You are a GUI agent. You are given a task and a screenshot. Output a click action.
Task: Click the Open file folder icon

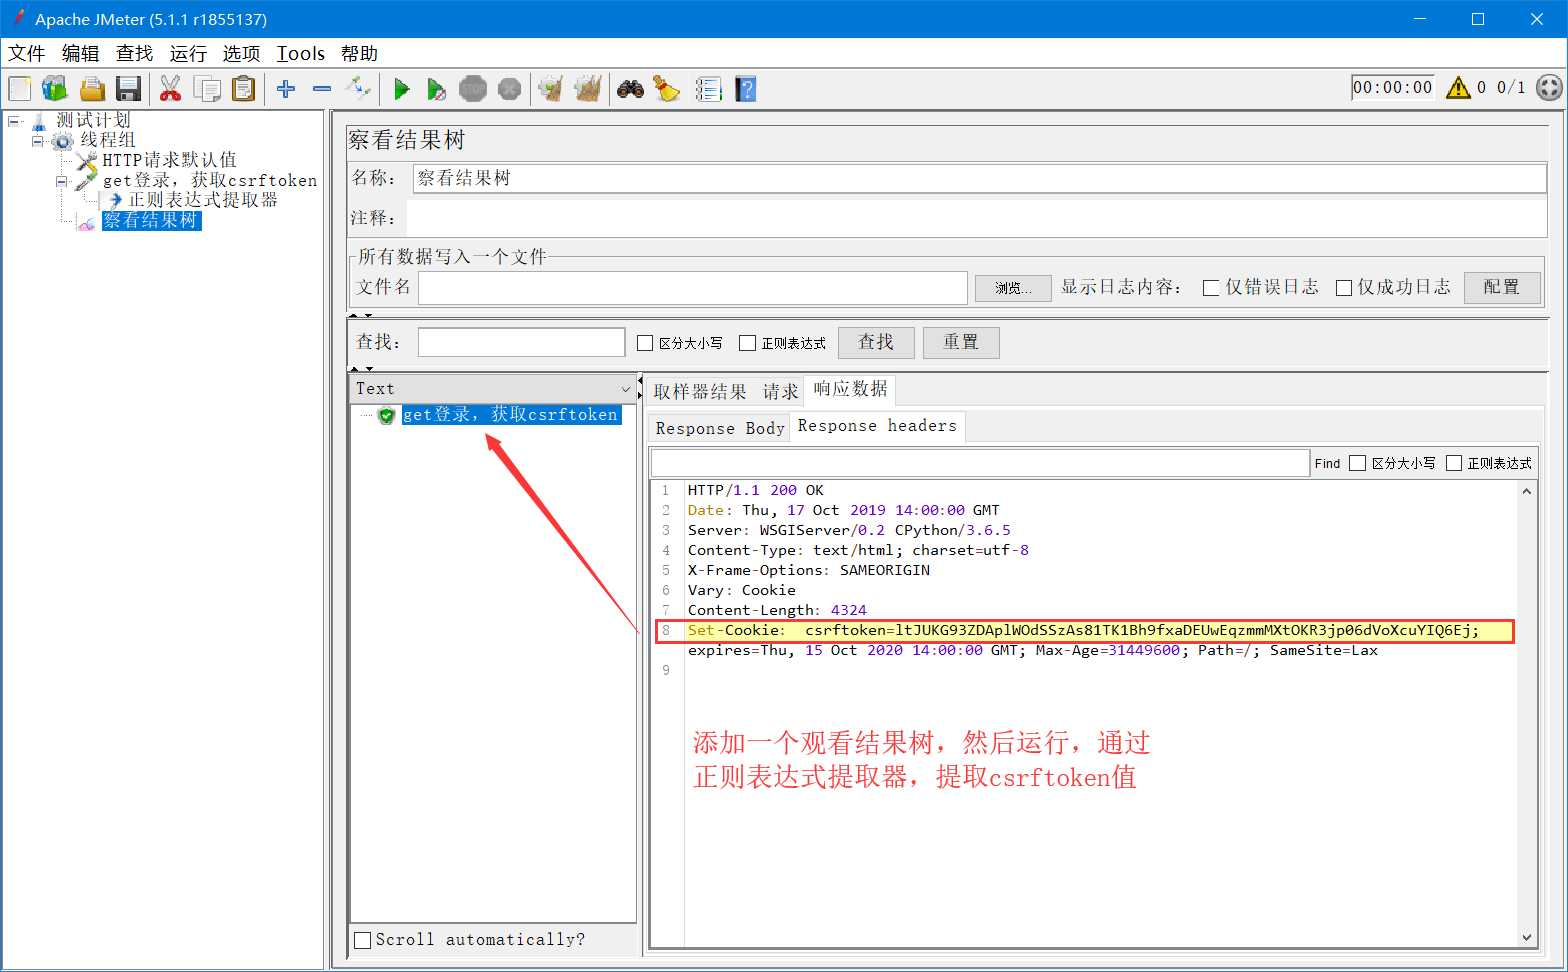[x=92, y=89]
